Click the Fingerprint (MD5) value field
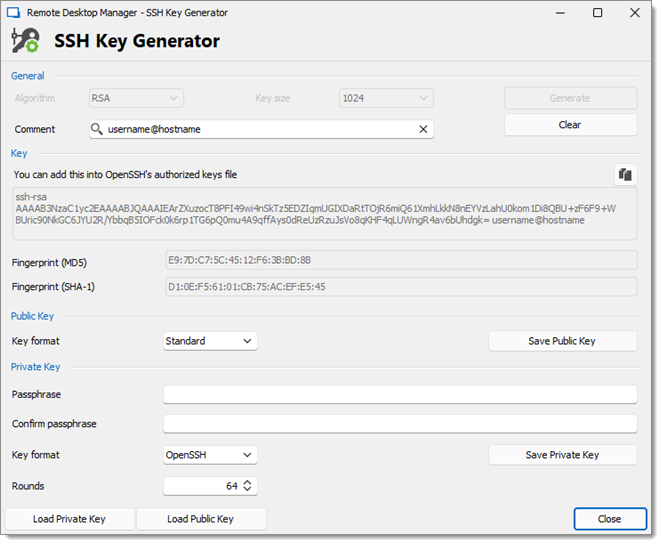The image size is (662, 545). 401,260
